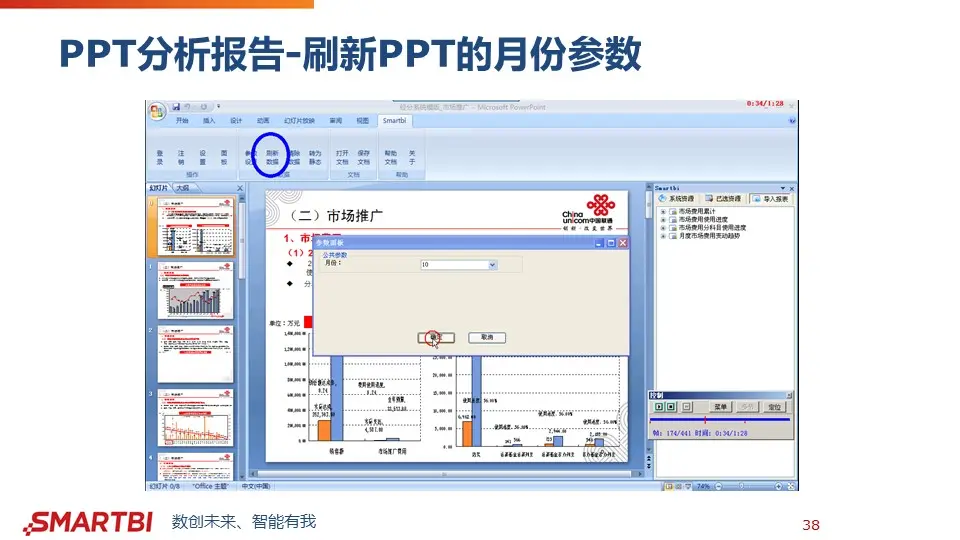Open the 审阅 ribbon tab
960x540 pixels.
pyautogui.click(x=336, y=121)
